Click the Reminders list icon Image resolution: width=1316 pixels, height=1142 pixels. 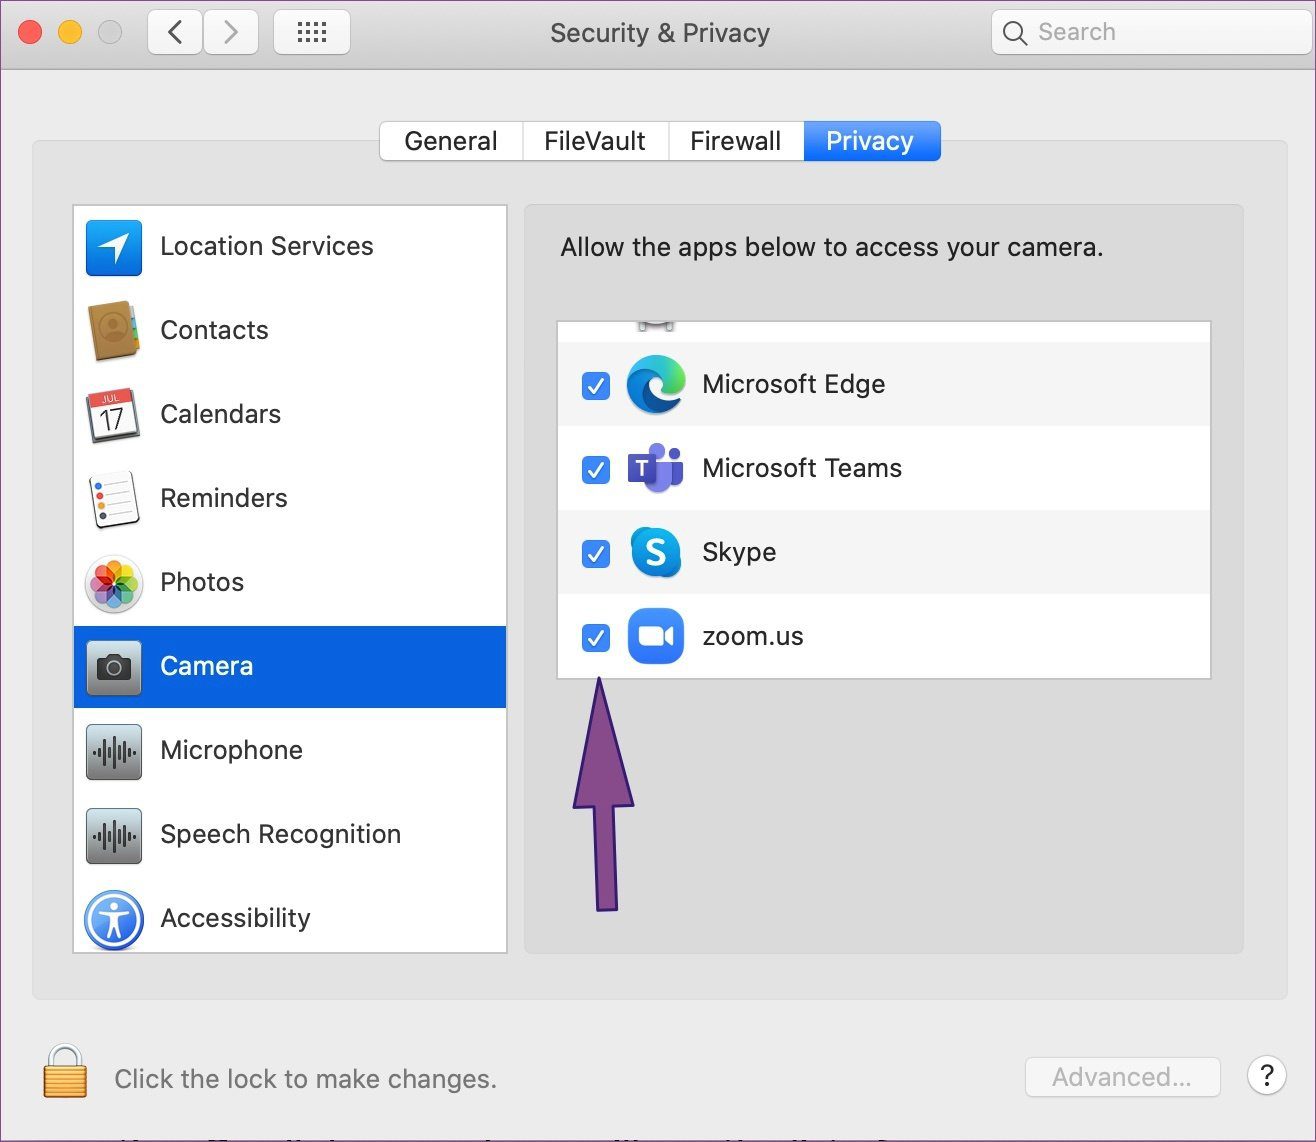point(113,499)
